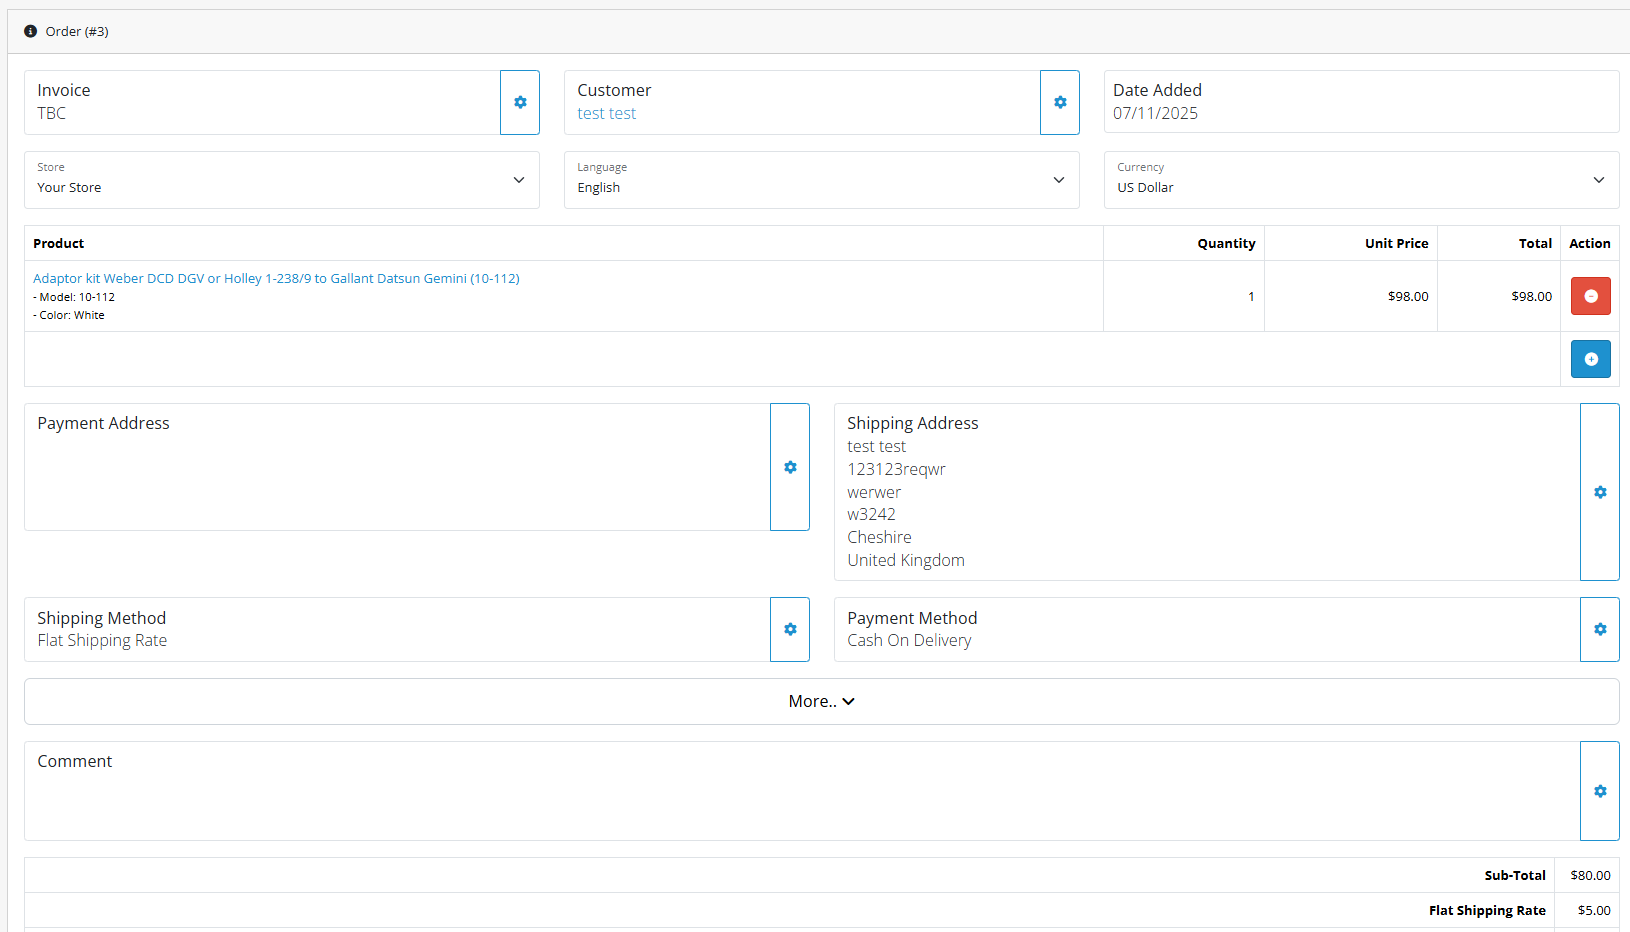Change Shipping Method via gear icon
The image size is (1630, 932).
pos(790,629)
